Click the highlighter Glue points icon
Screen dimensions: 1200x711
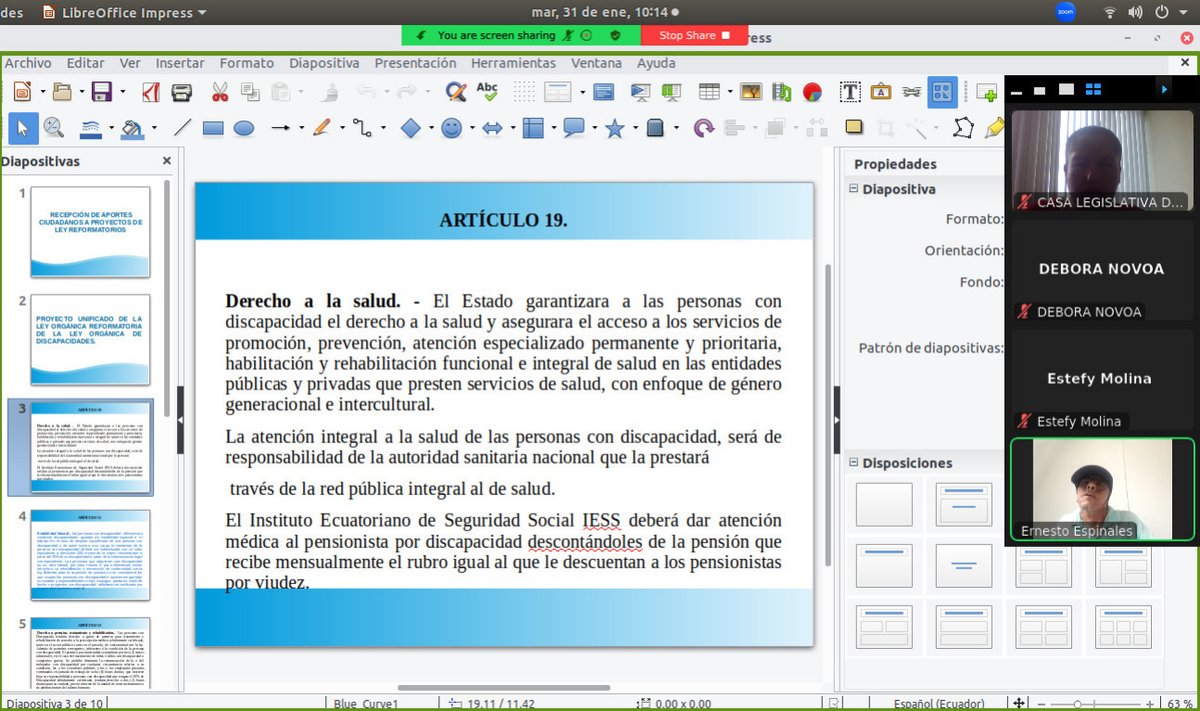(994, 128)
